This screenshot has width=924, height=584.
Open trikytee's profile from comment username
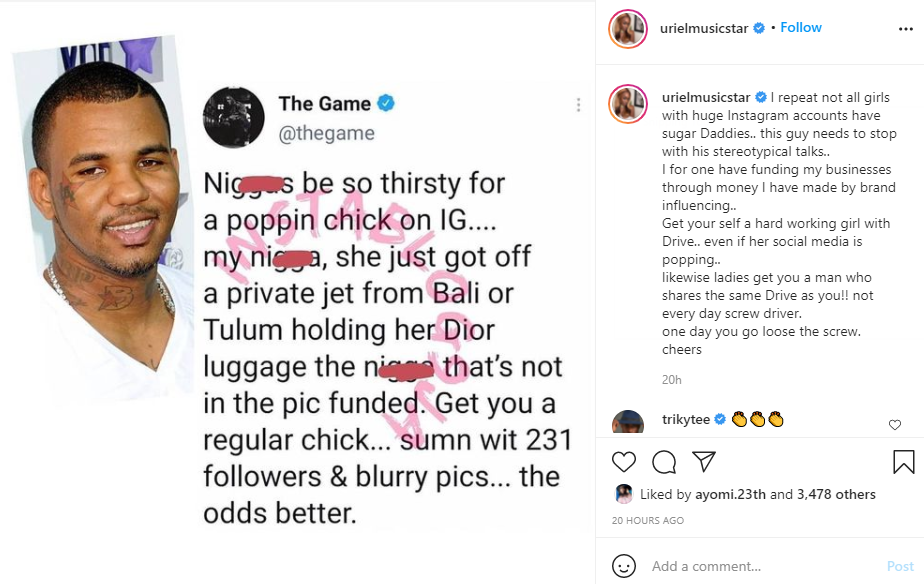(x=686, y=419)
